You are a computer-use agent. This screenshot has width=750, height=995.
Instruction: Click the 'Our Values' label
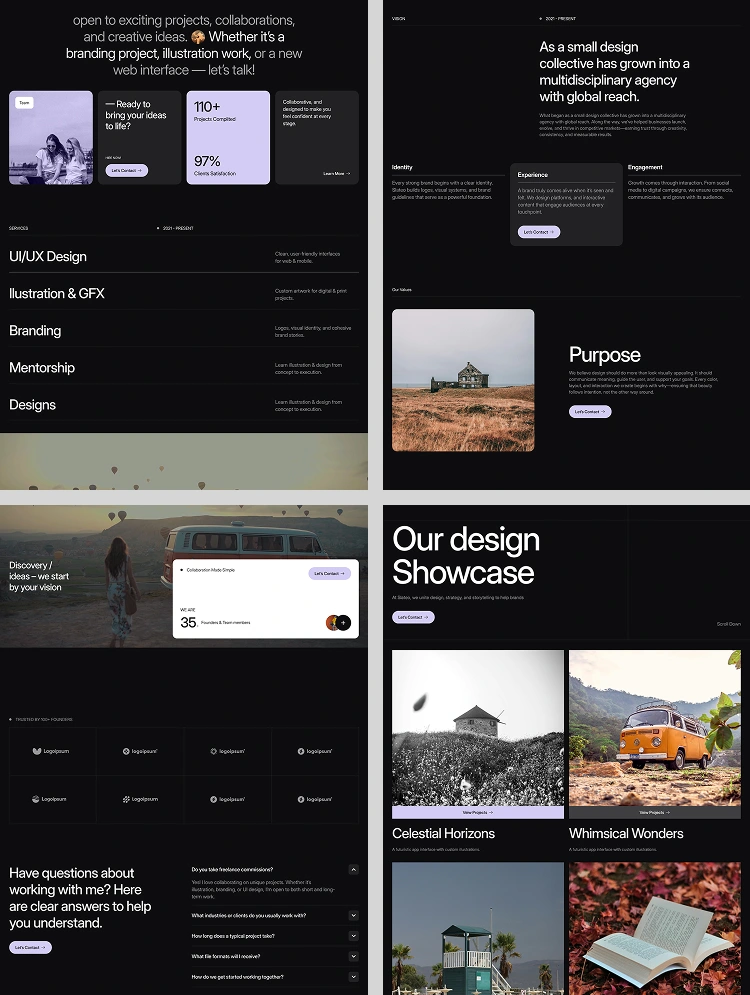[402, 290]
